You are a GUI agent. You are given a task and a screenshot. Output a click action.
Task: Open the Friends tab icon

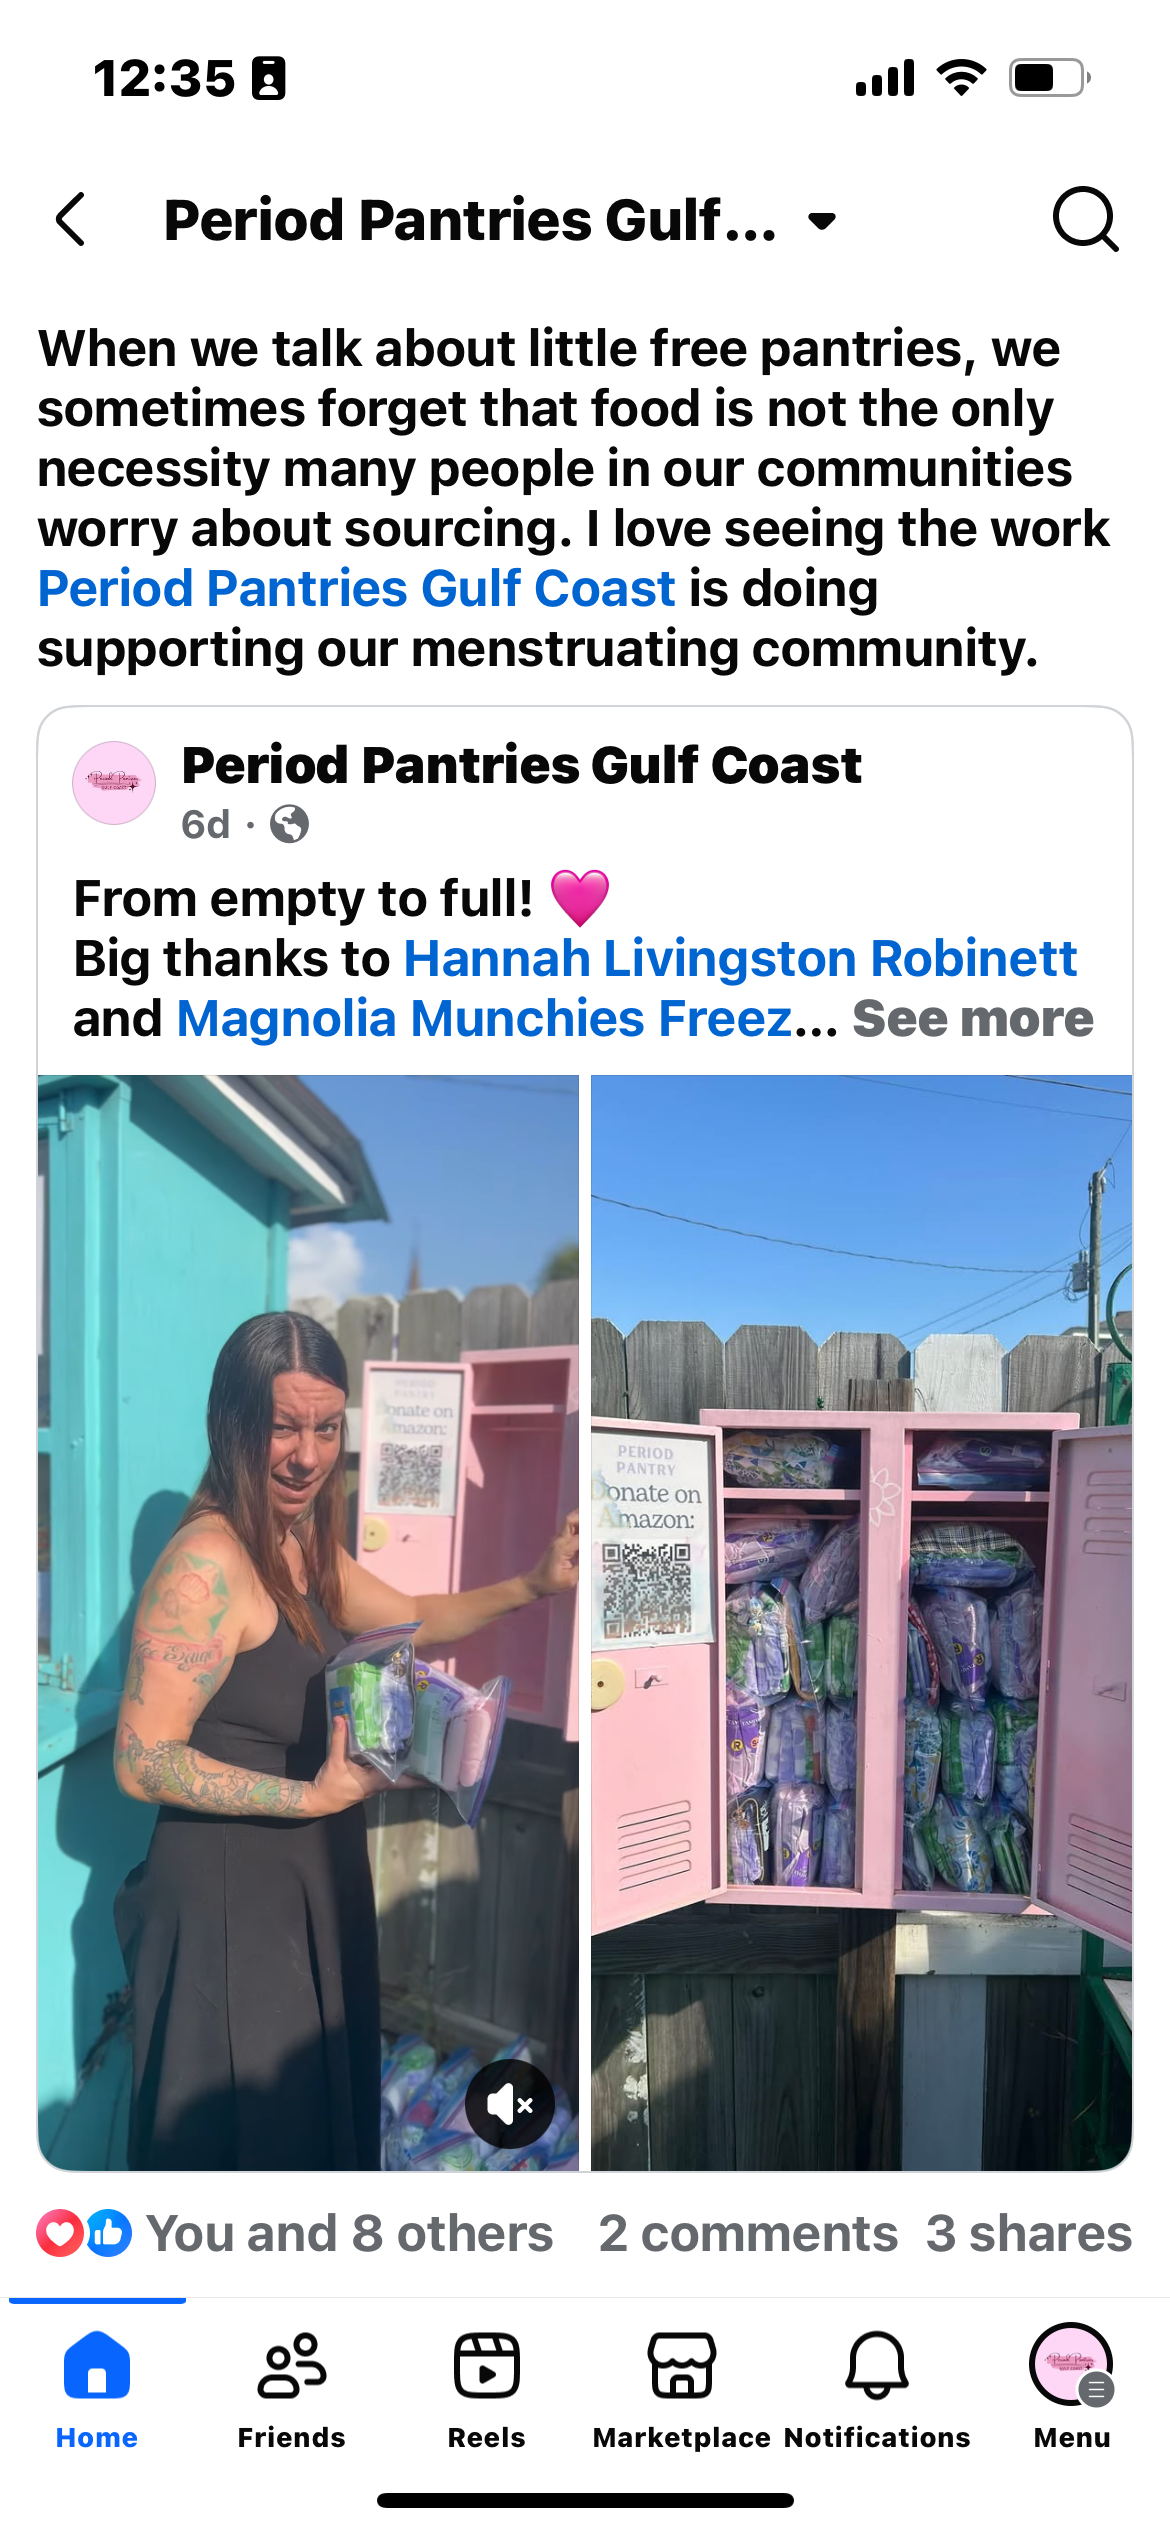tap(291, 2366)
